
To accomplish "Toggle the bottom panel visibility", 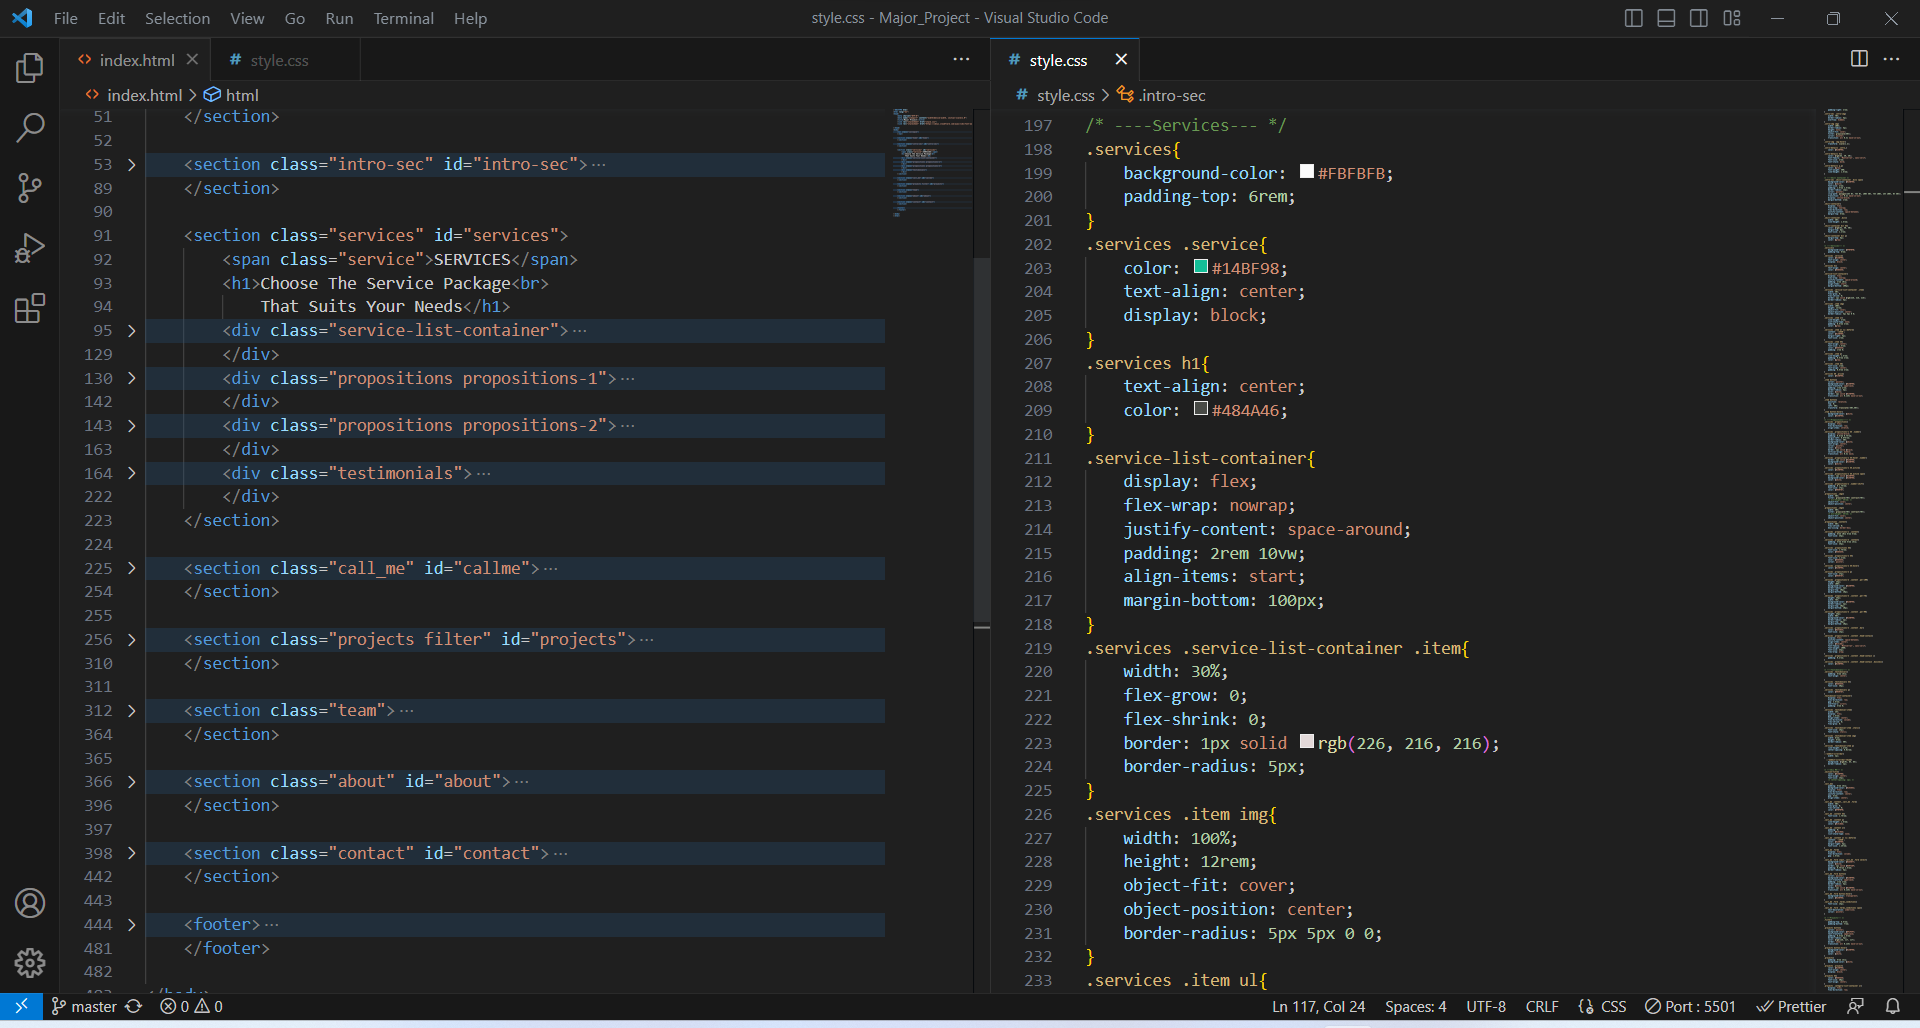I will click(1666, 17).
